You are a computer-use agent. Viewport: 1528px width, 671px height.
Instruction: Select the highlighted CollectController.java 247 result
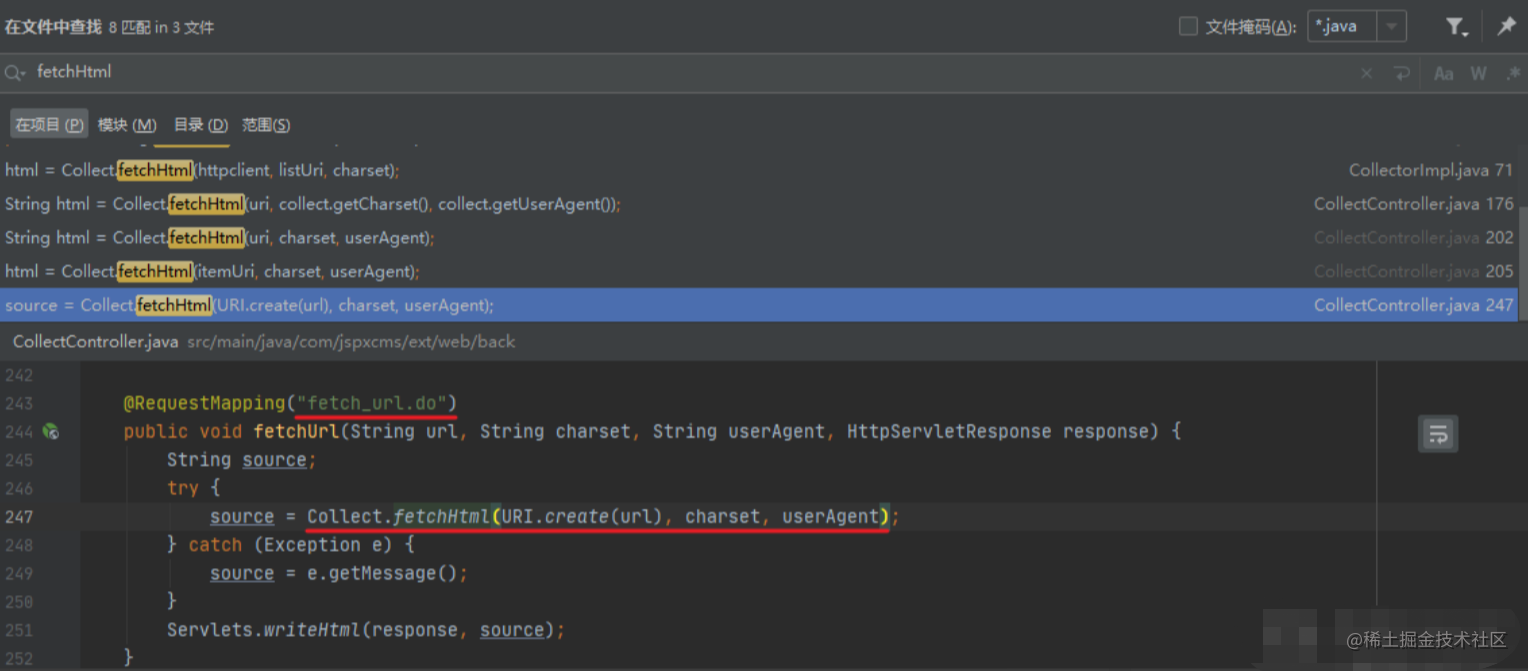pyautogui.click(x=759, y=305)
